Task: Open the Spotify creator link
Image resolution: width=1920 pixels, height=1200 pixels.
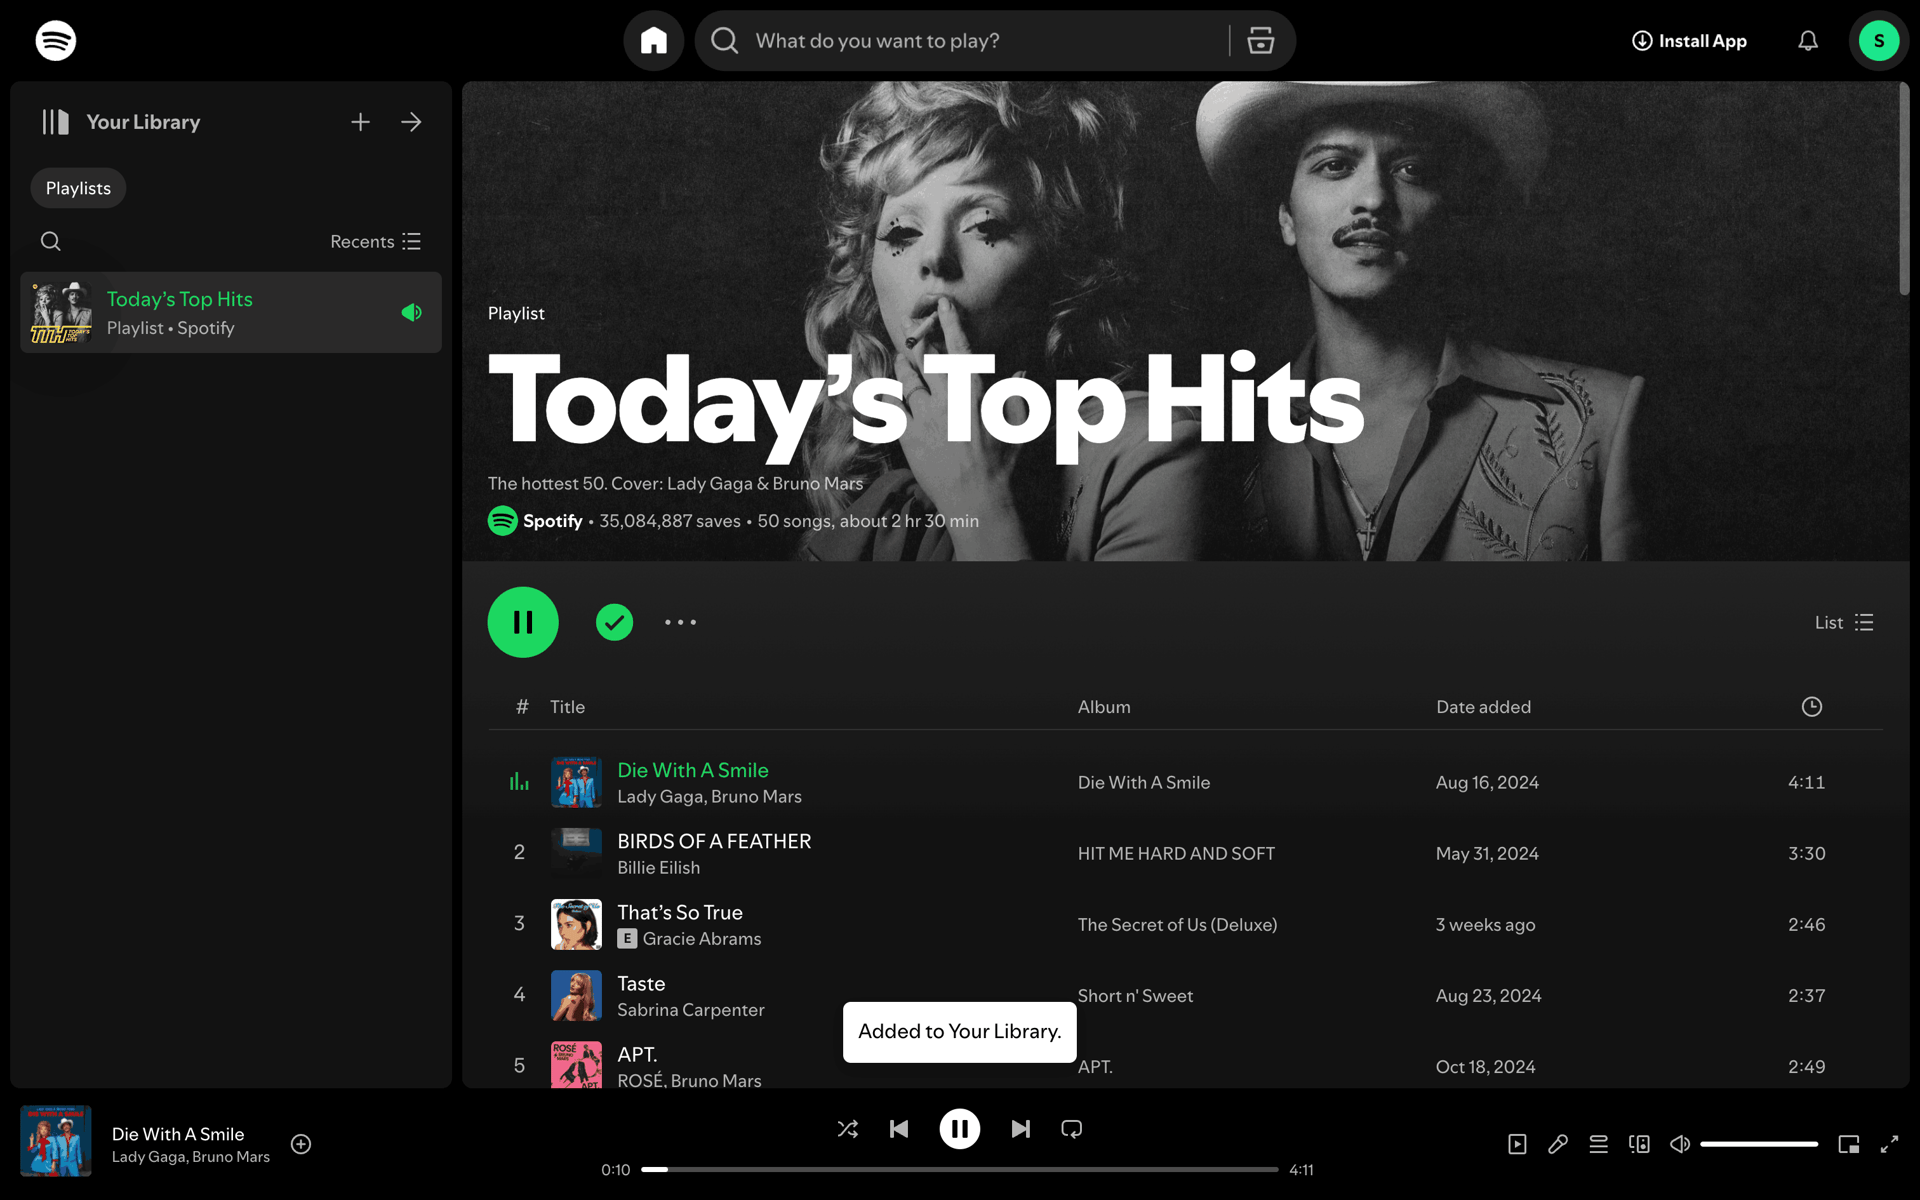Action: (x=552, y=521)
